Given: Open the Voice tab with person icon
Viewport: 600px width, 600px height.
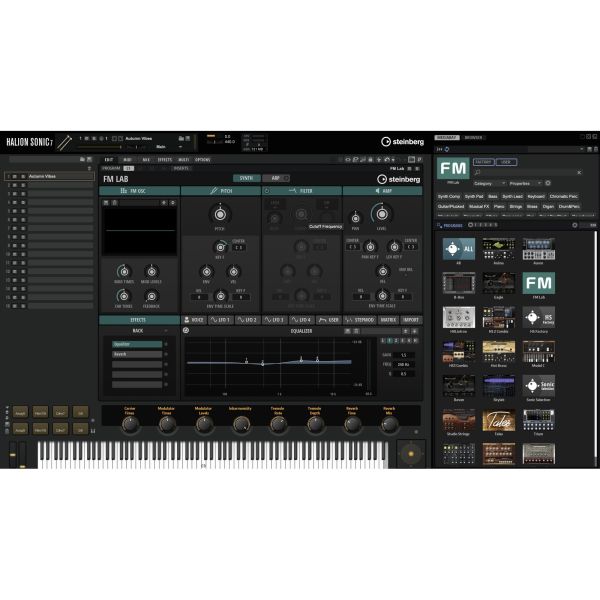Looking at the screenshot, I should 194,320.
